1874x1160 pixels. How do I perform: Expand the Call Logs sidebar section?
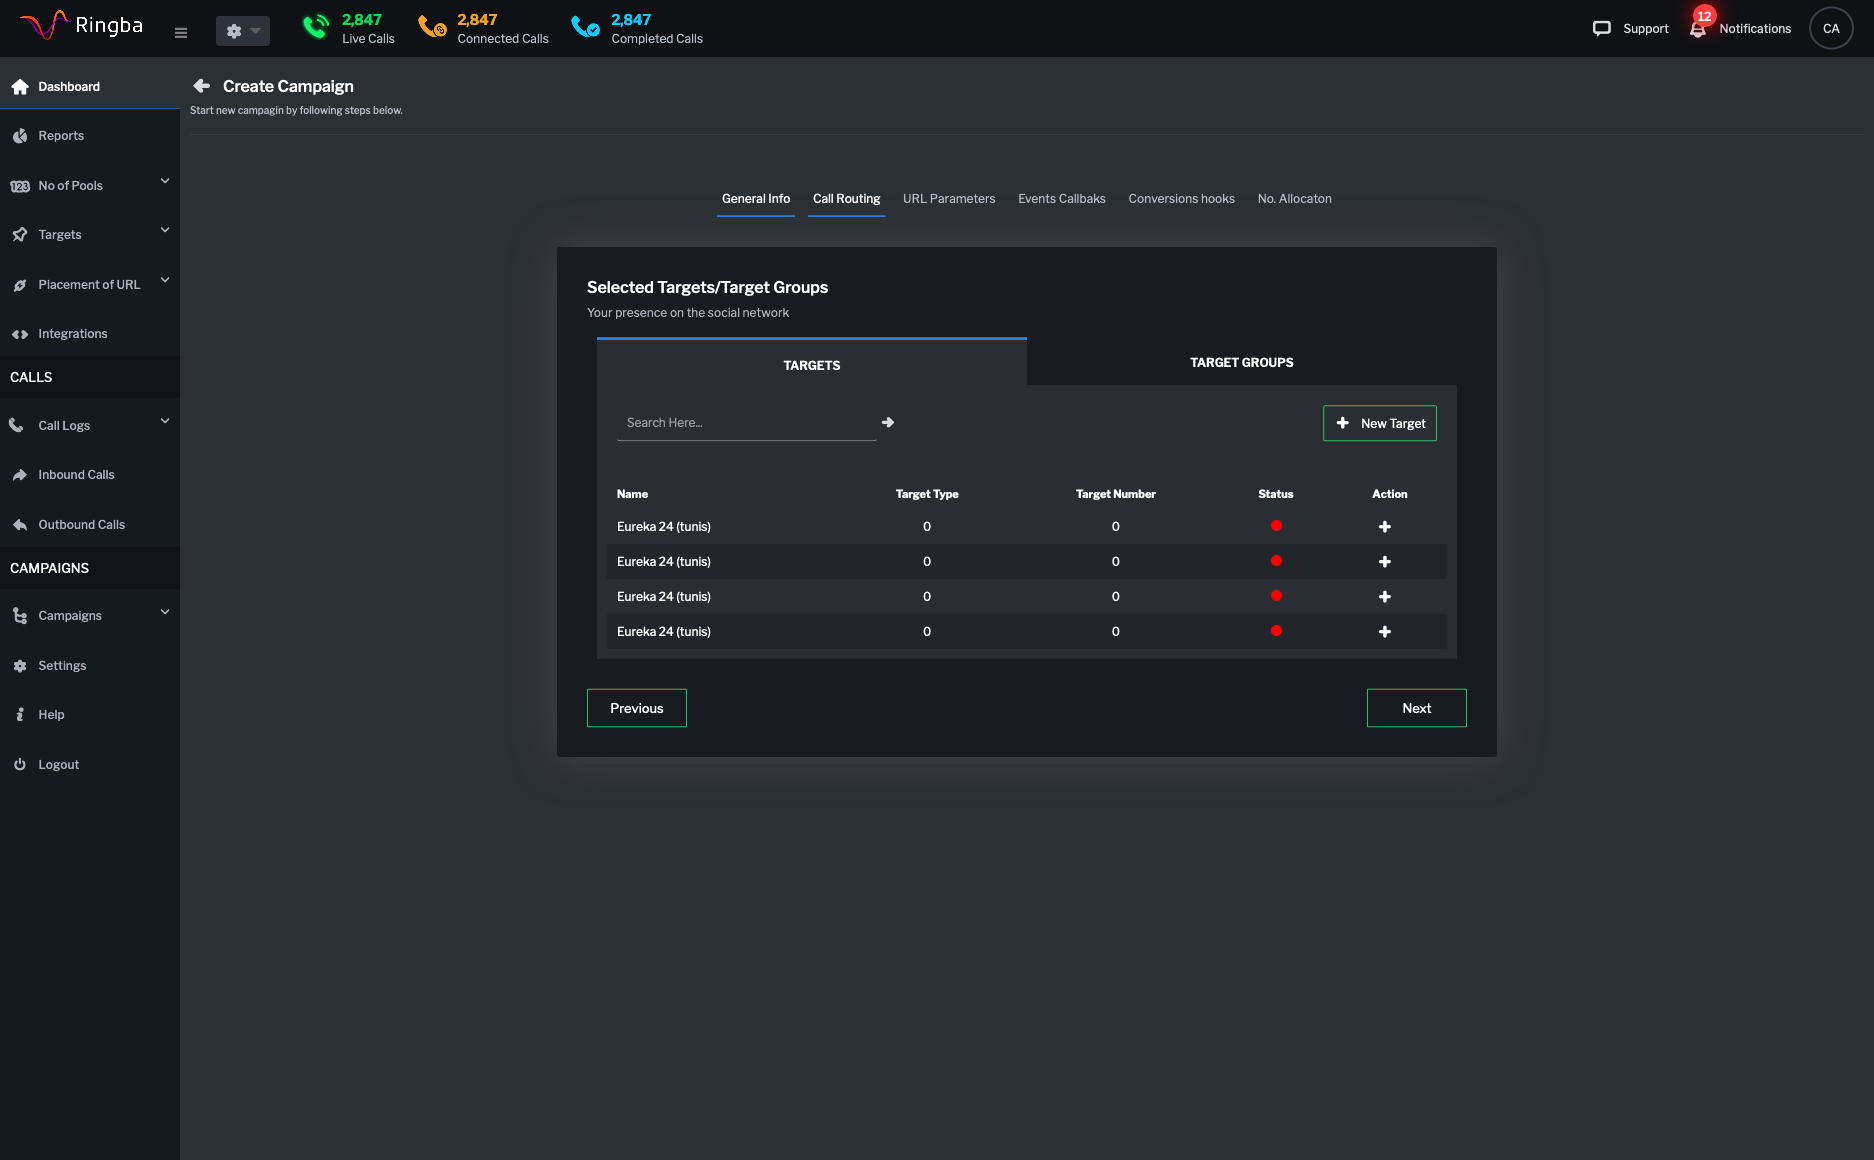point(165,422)
